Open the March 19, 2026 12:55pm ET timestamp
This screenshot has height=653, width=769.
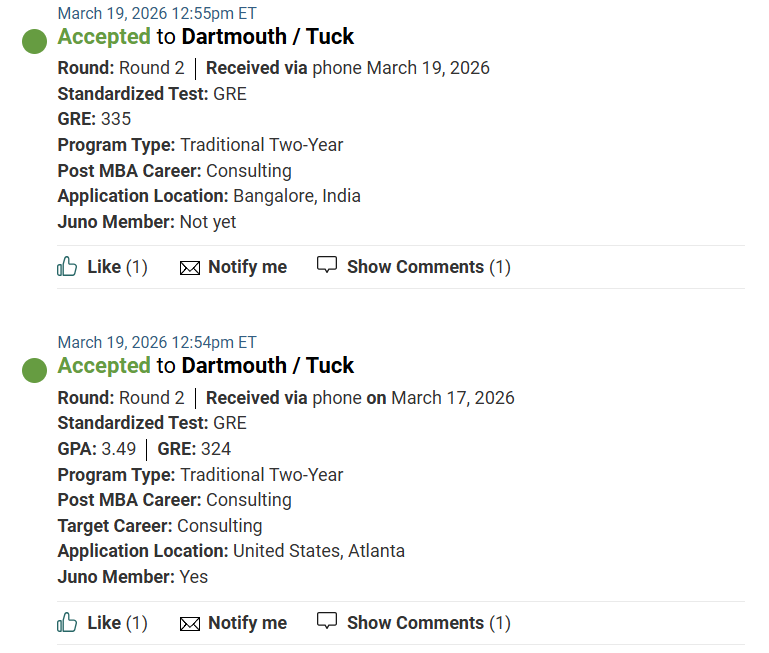pos(157,13)
